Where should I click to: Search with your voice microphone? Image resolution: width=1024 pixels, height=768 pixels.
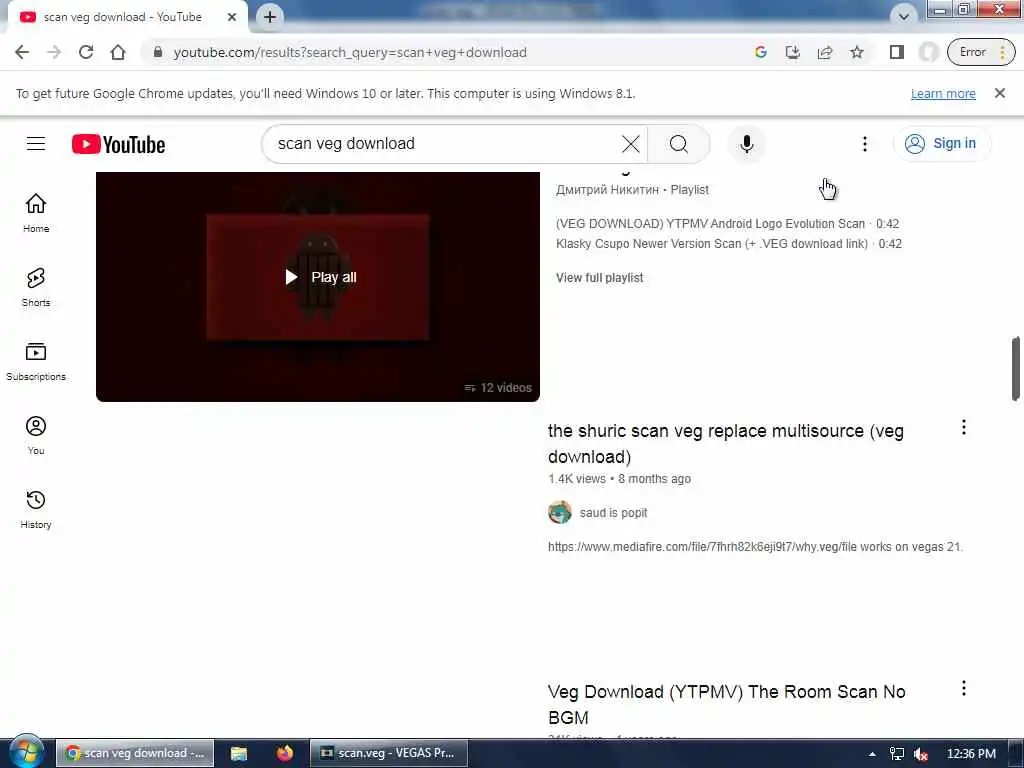pyautogui.click(x=746, y=144)
